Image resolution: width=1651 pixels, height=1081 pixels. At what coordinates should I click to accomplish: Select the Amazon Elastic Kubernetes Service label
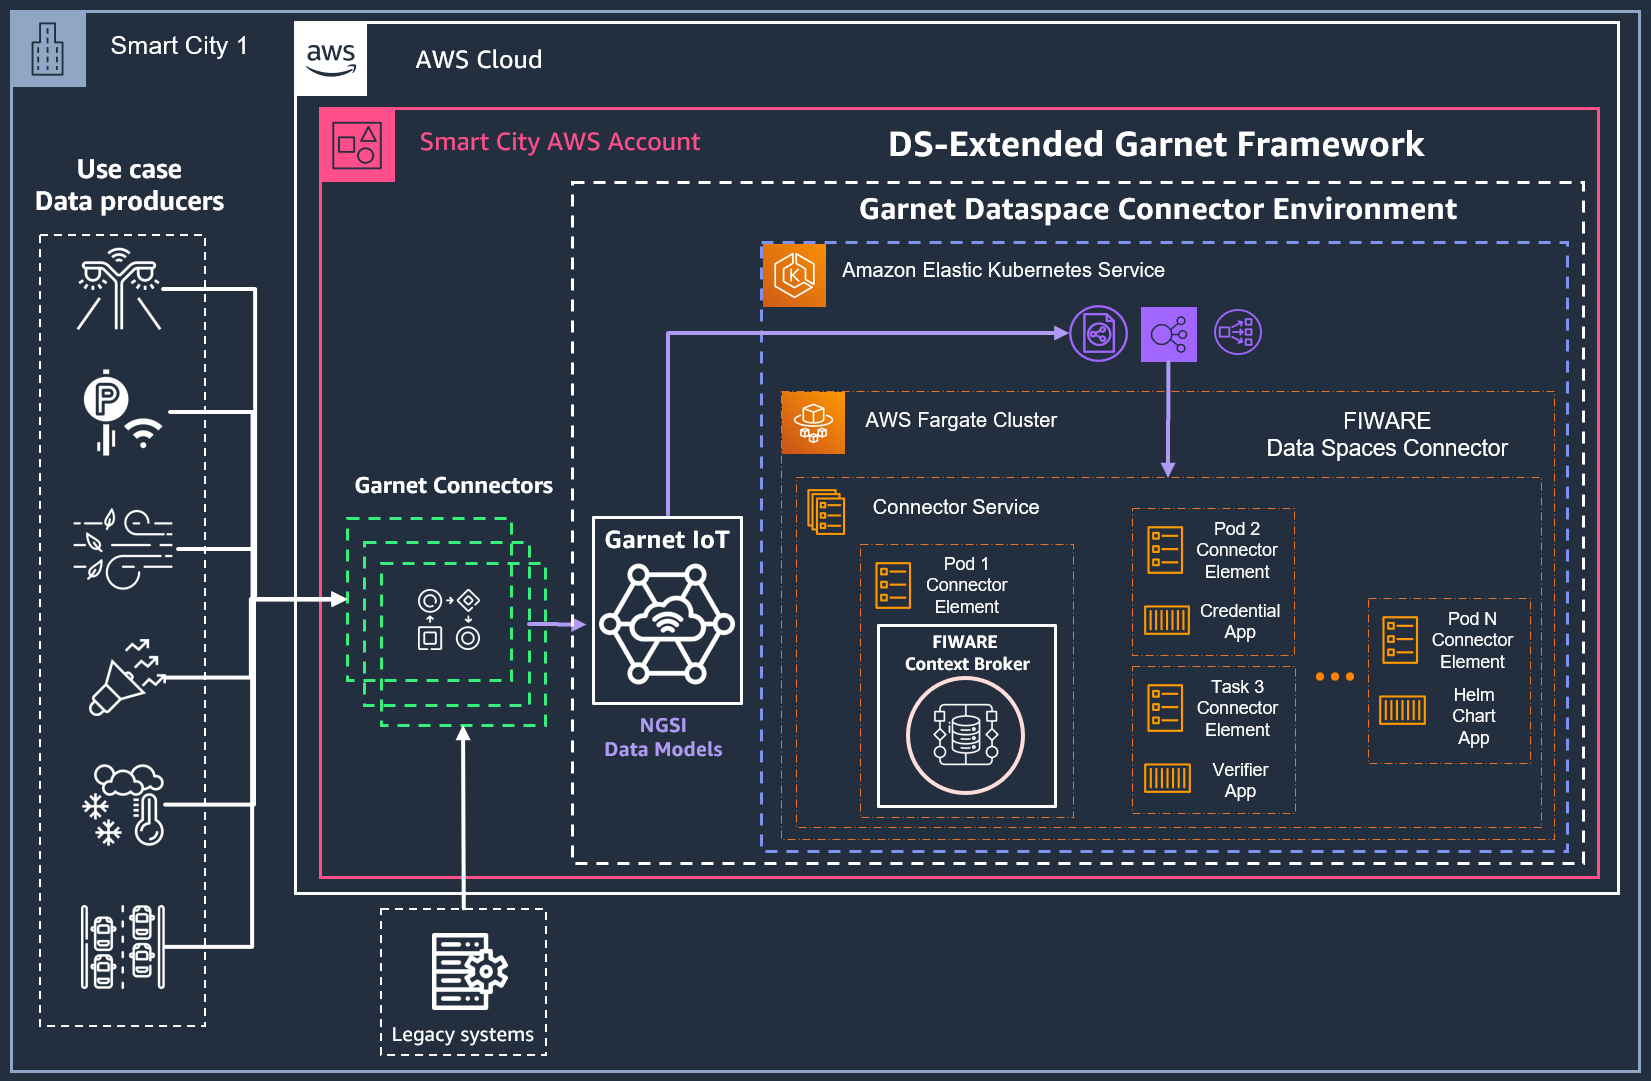point(1003,270)
